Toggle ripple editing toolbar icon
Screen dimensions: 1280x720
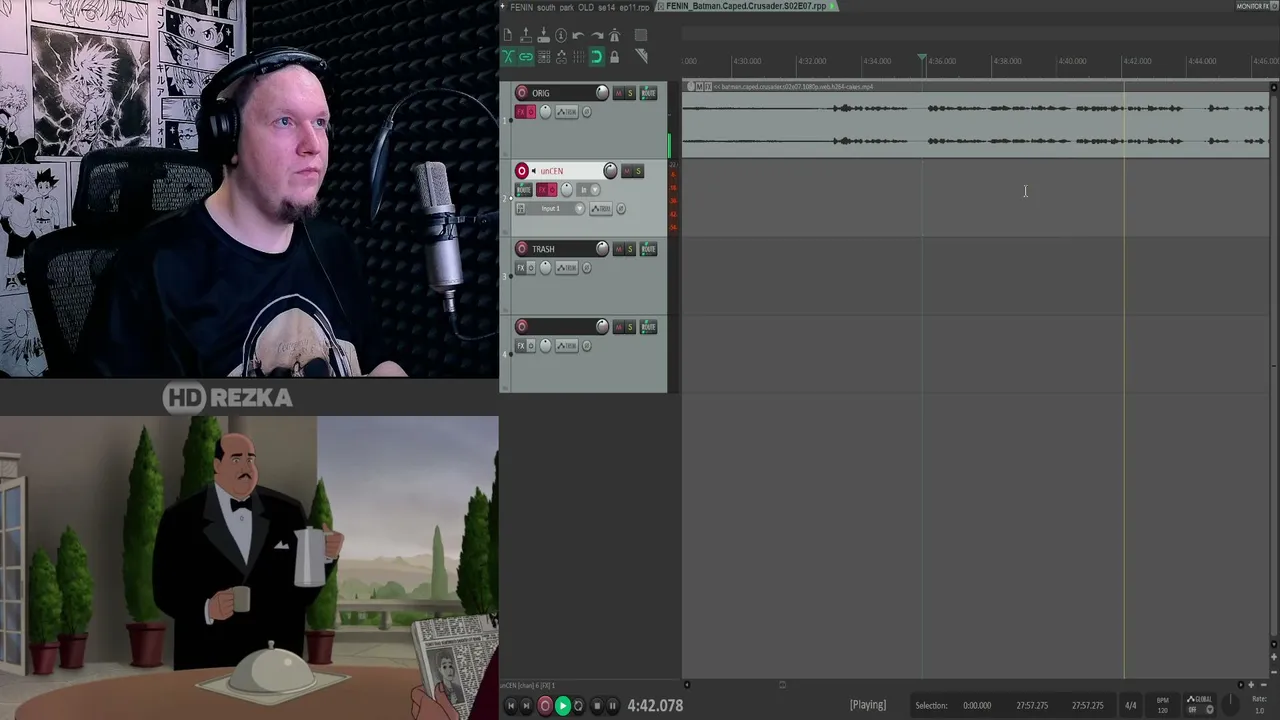[543, 57]
